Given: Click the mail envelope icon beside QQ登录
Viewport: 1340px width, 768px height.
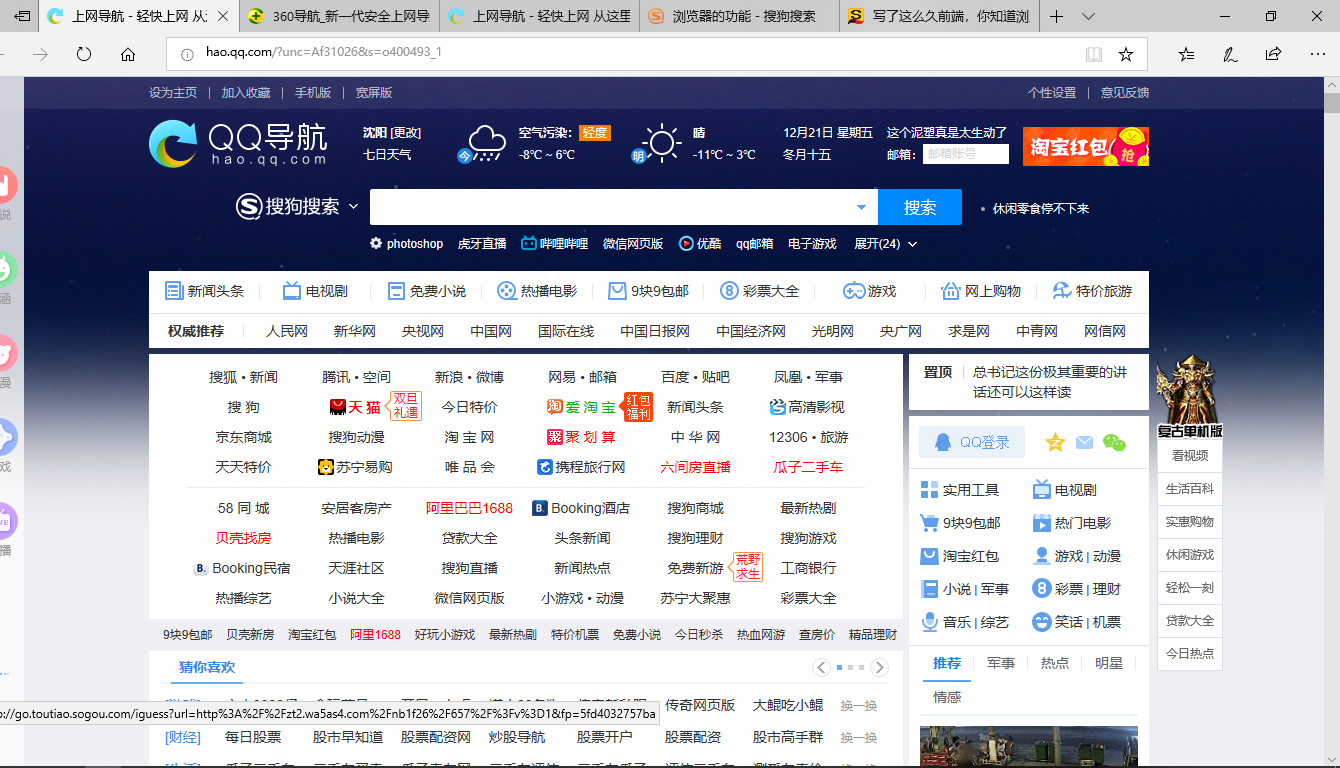Looking at the screenshot, I should [1084, 442].
